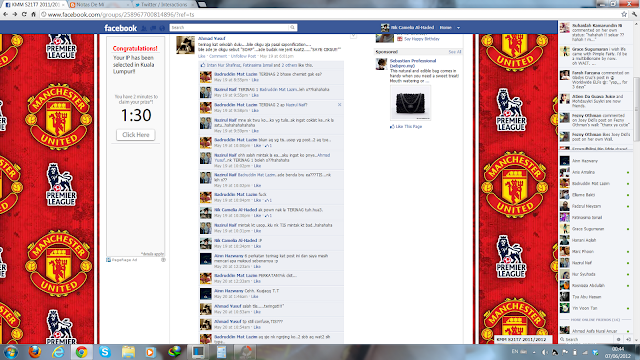Launch Internet Explorer from the taskbar

click(58, 352)
